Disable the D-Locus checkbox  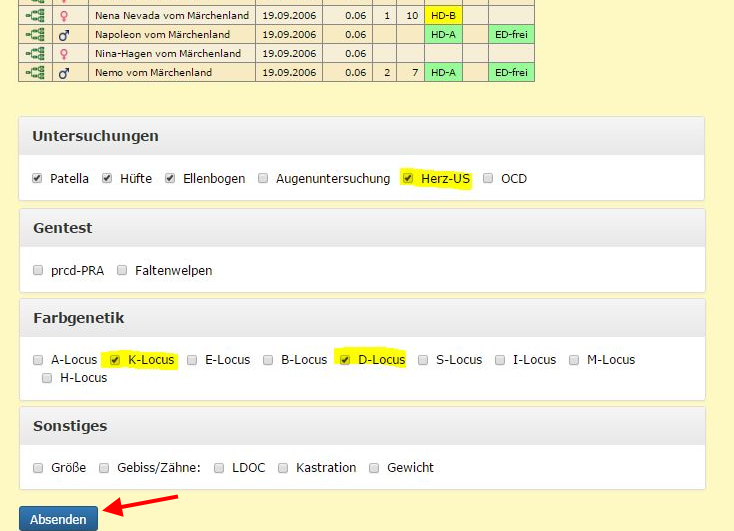[345, 360]
